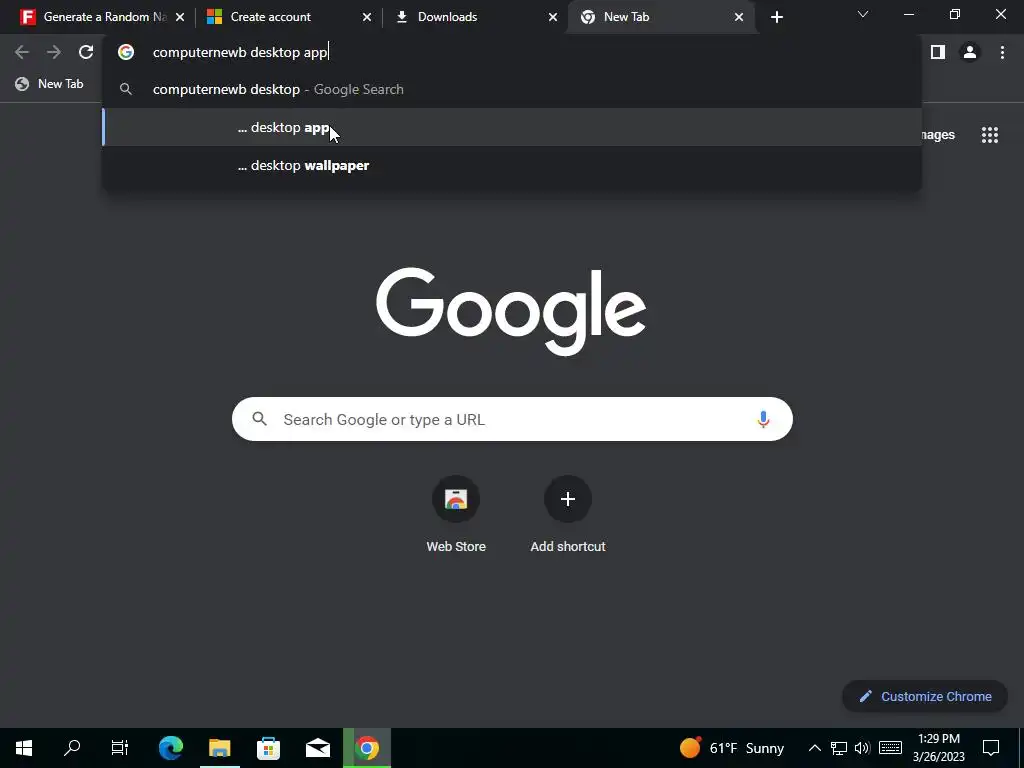
Task: Open Microsoft Store from taskbar
Action: tap(268, 748)
